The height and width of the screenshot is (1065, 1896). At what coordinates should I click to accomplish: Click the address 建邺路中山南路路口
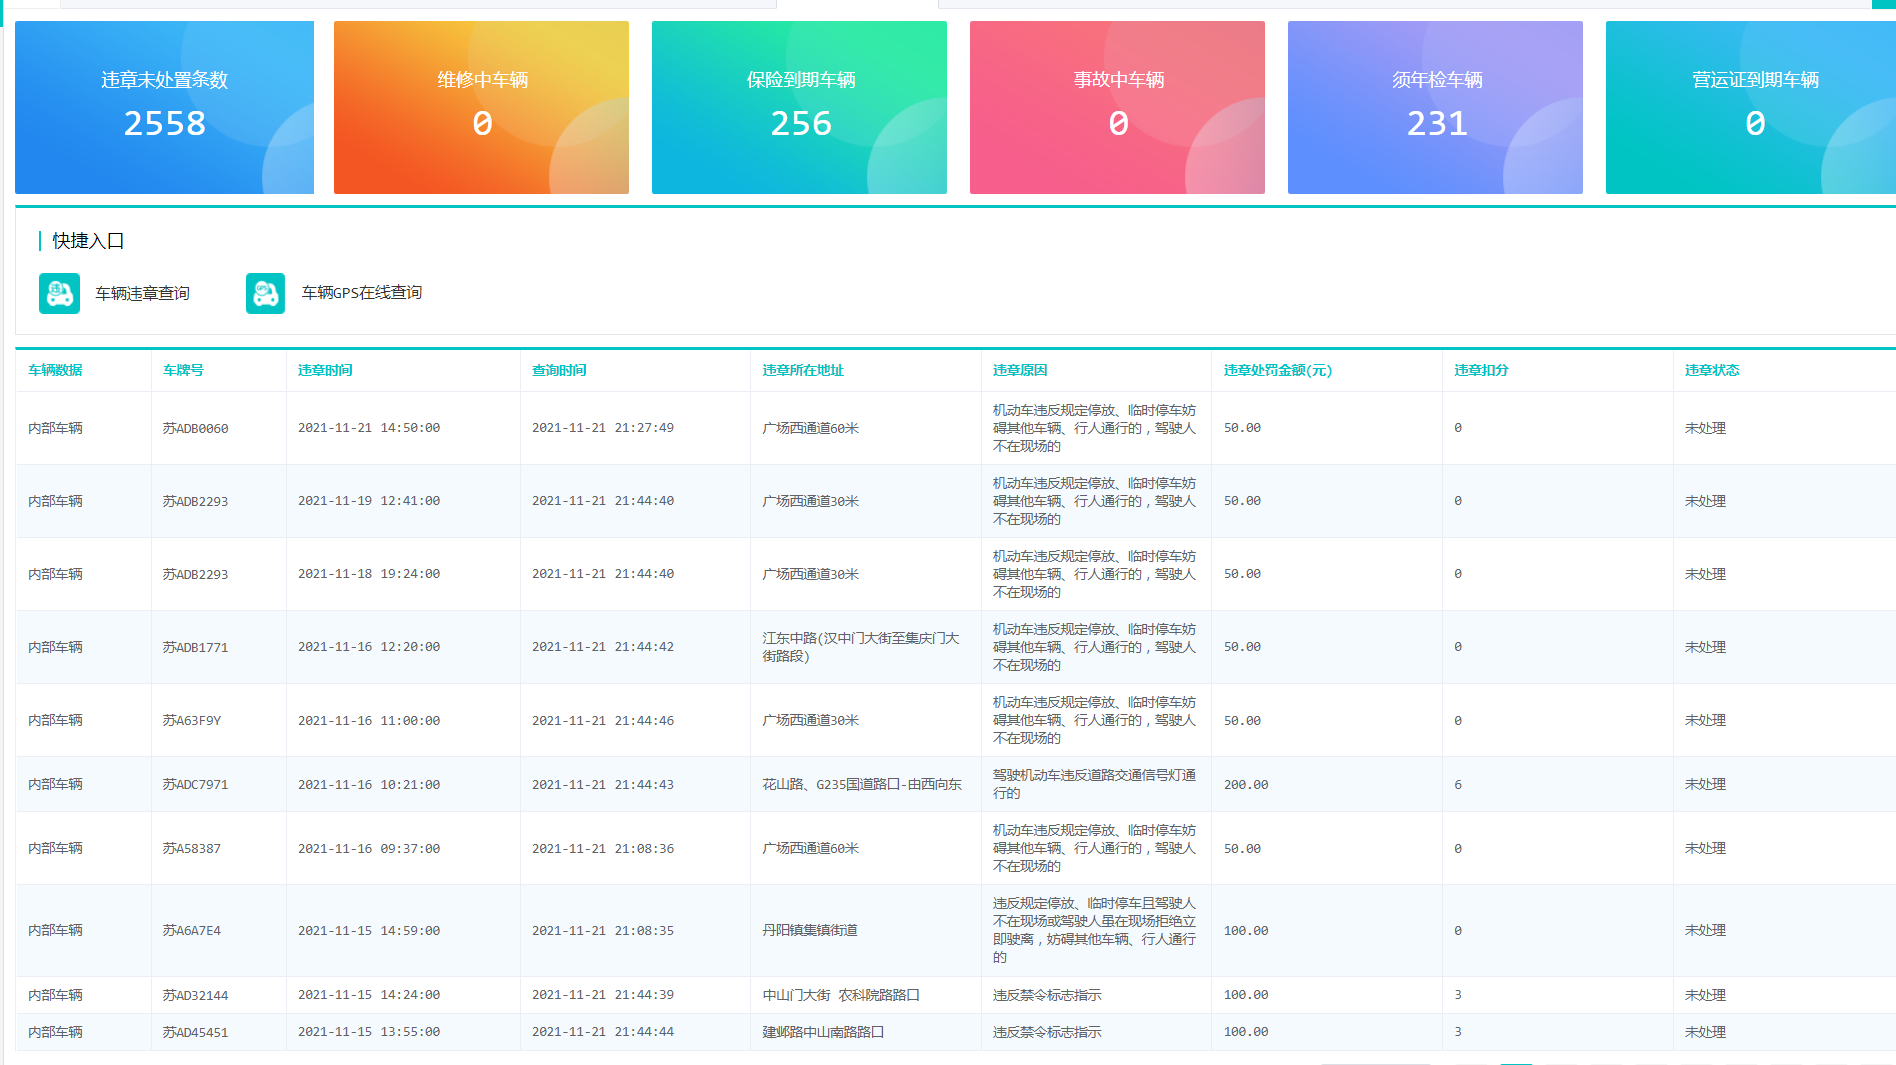[x=823, y=1032]
